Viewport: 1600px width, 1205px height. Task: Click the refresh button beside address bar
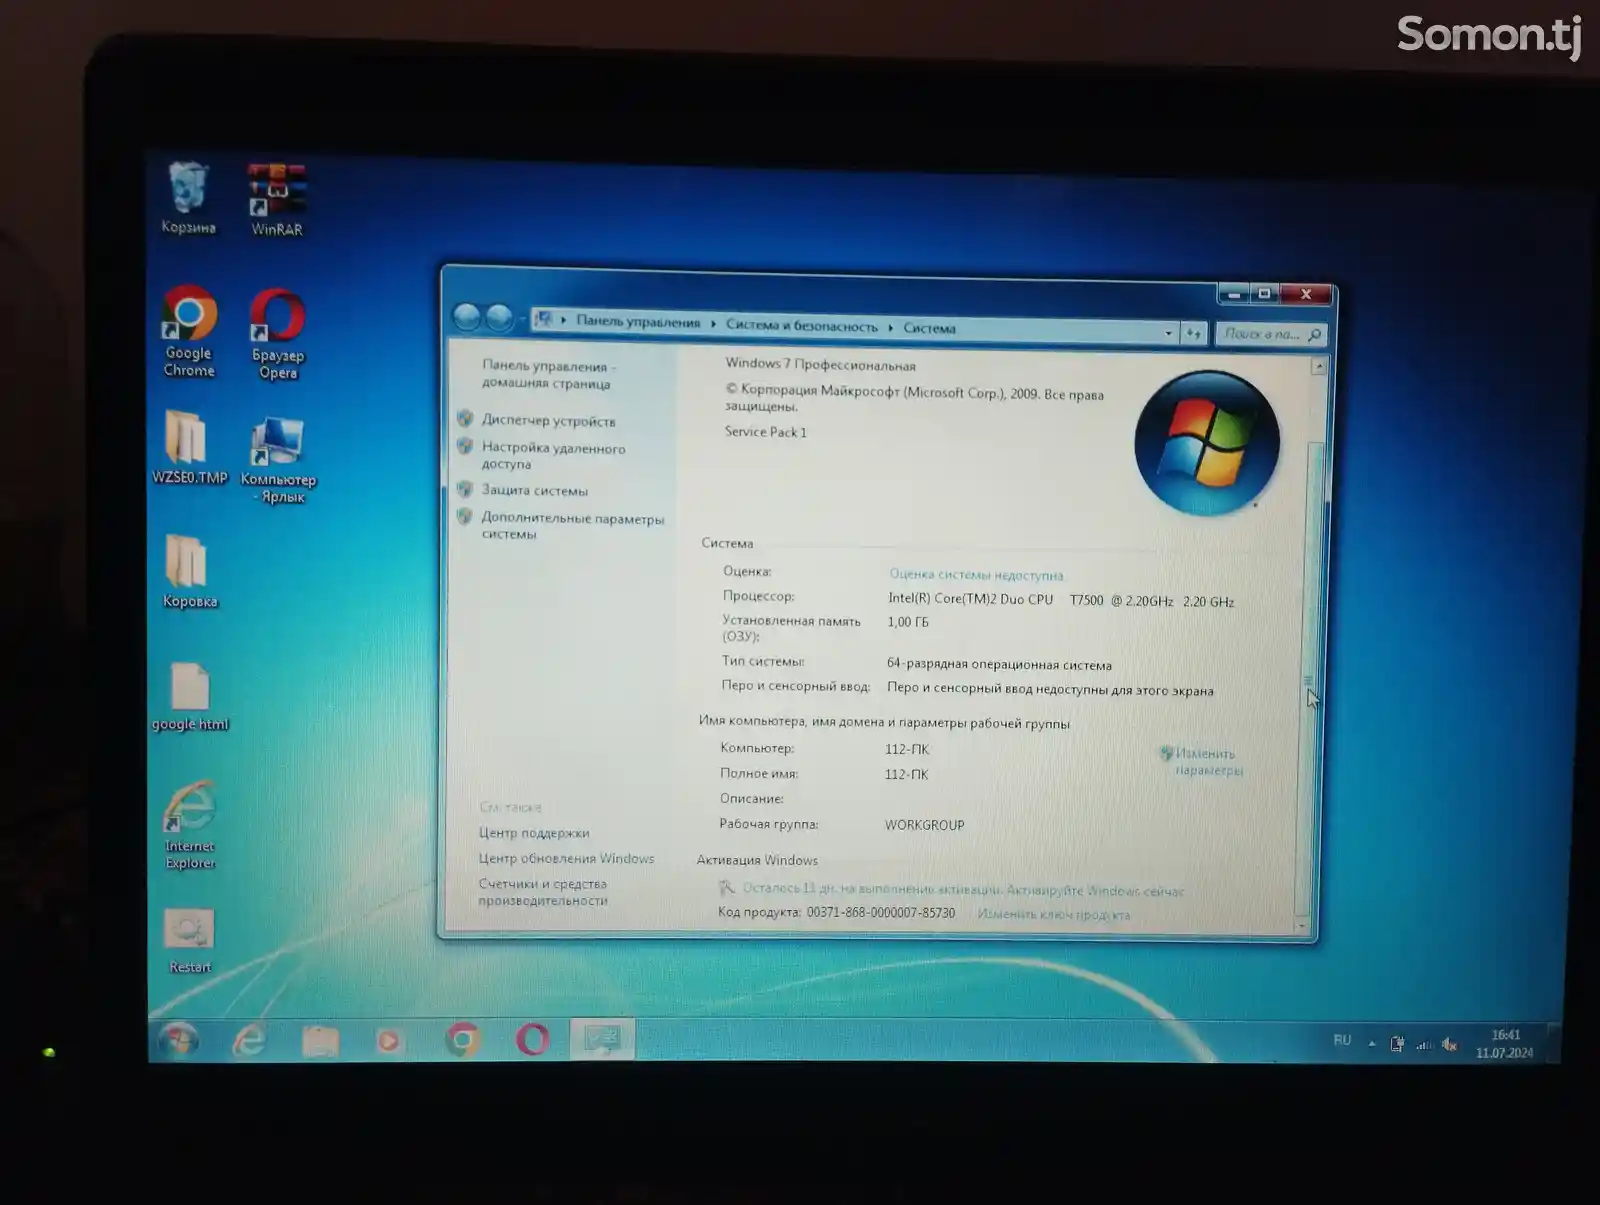point(1194,333)
